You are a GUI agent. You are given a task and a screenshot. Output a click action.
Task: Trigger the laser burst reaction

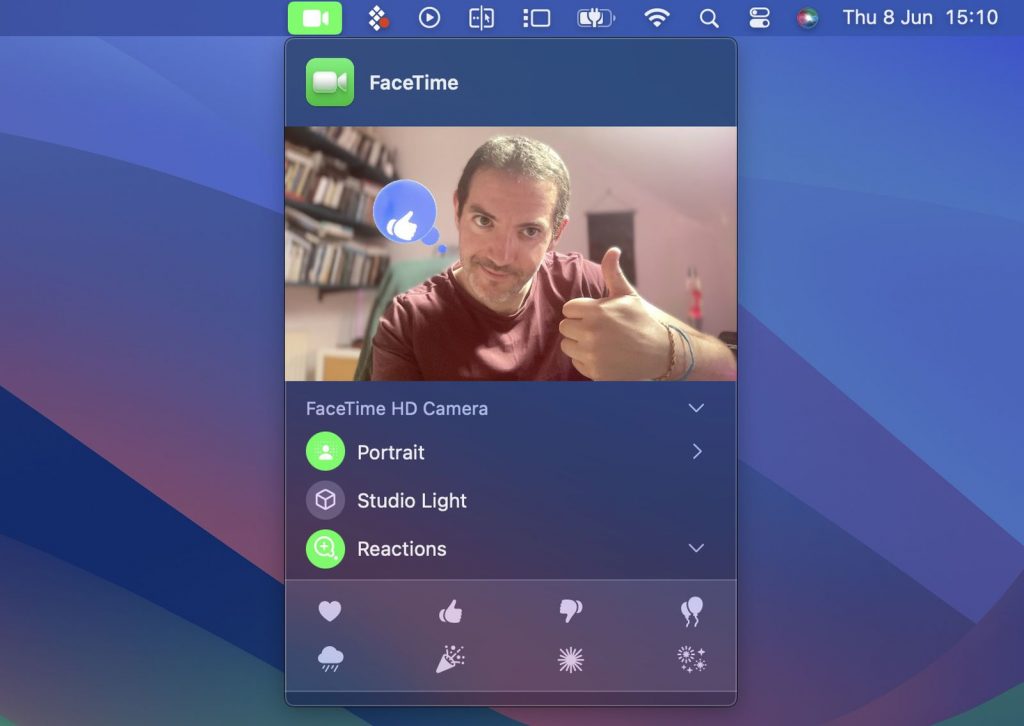570,658
